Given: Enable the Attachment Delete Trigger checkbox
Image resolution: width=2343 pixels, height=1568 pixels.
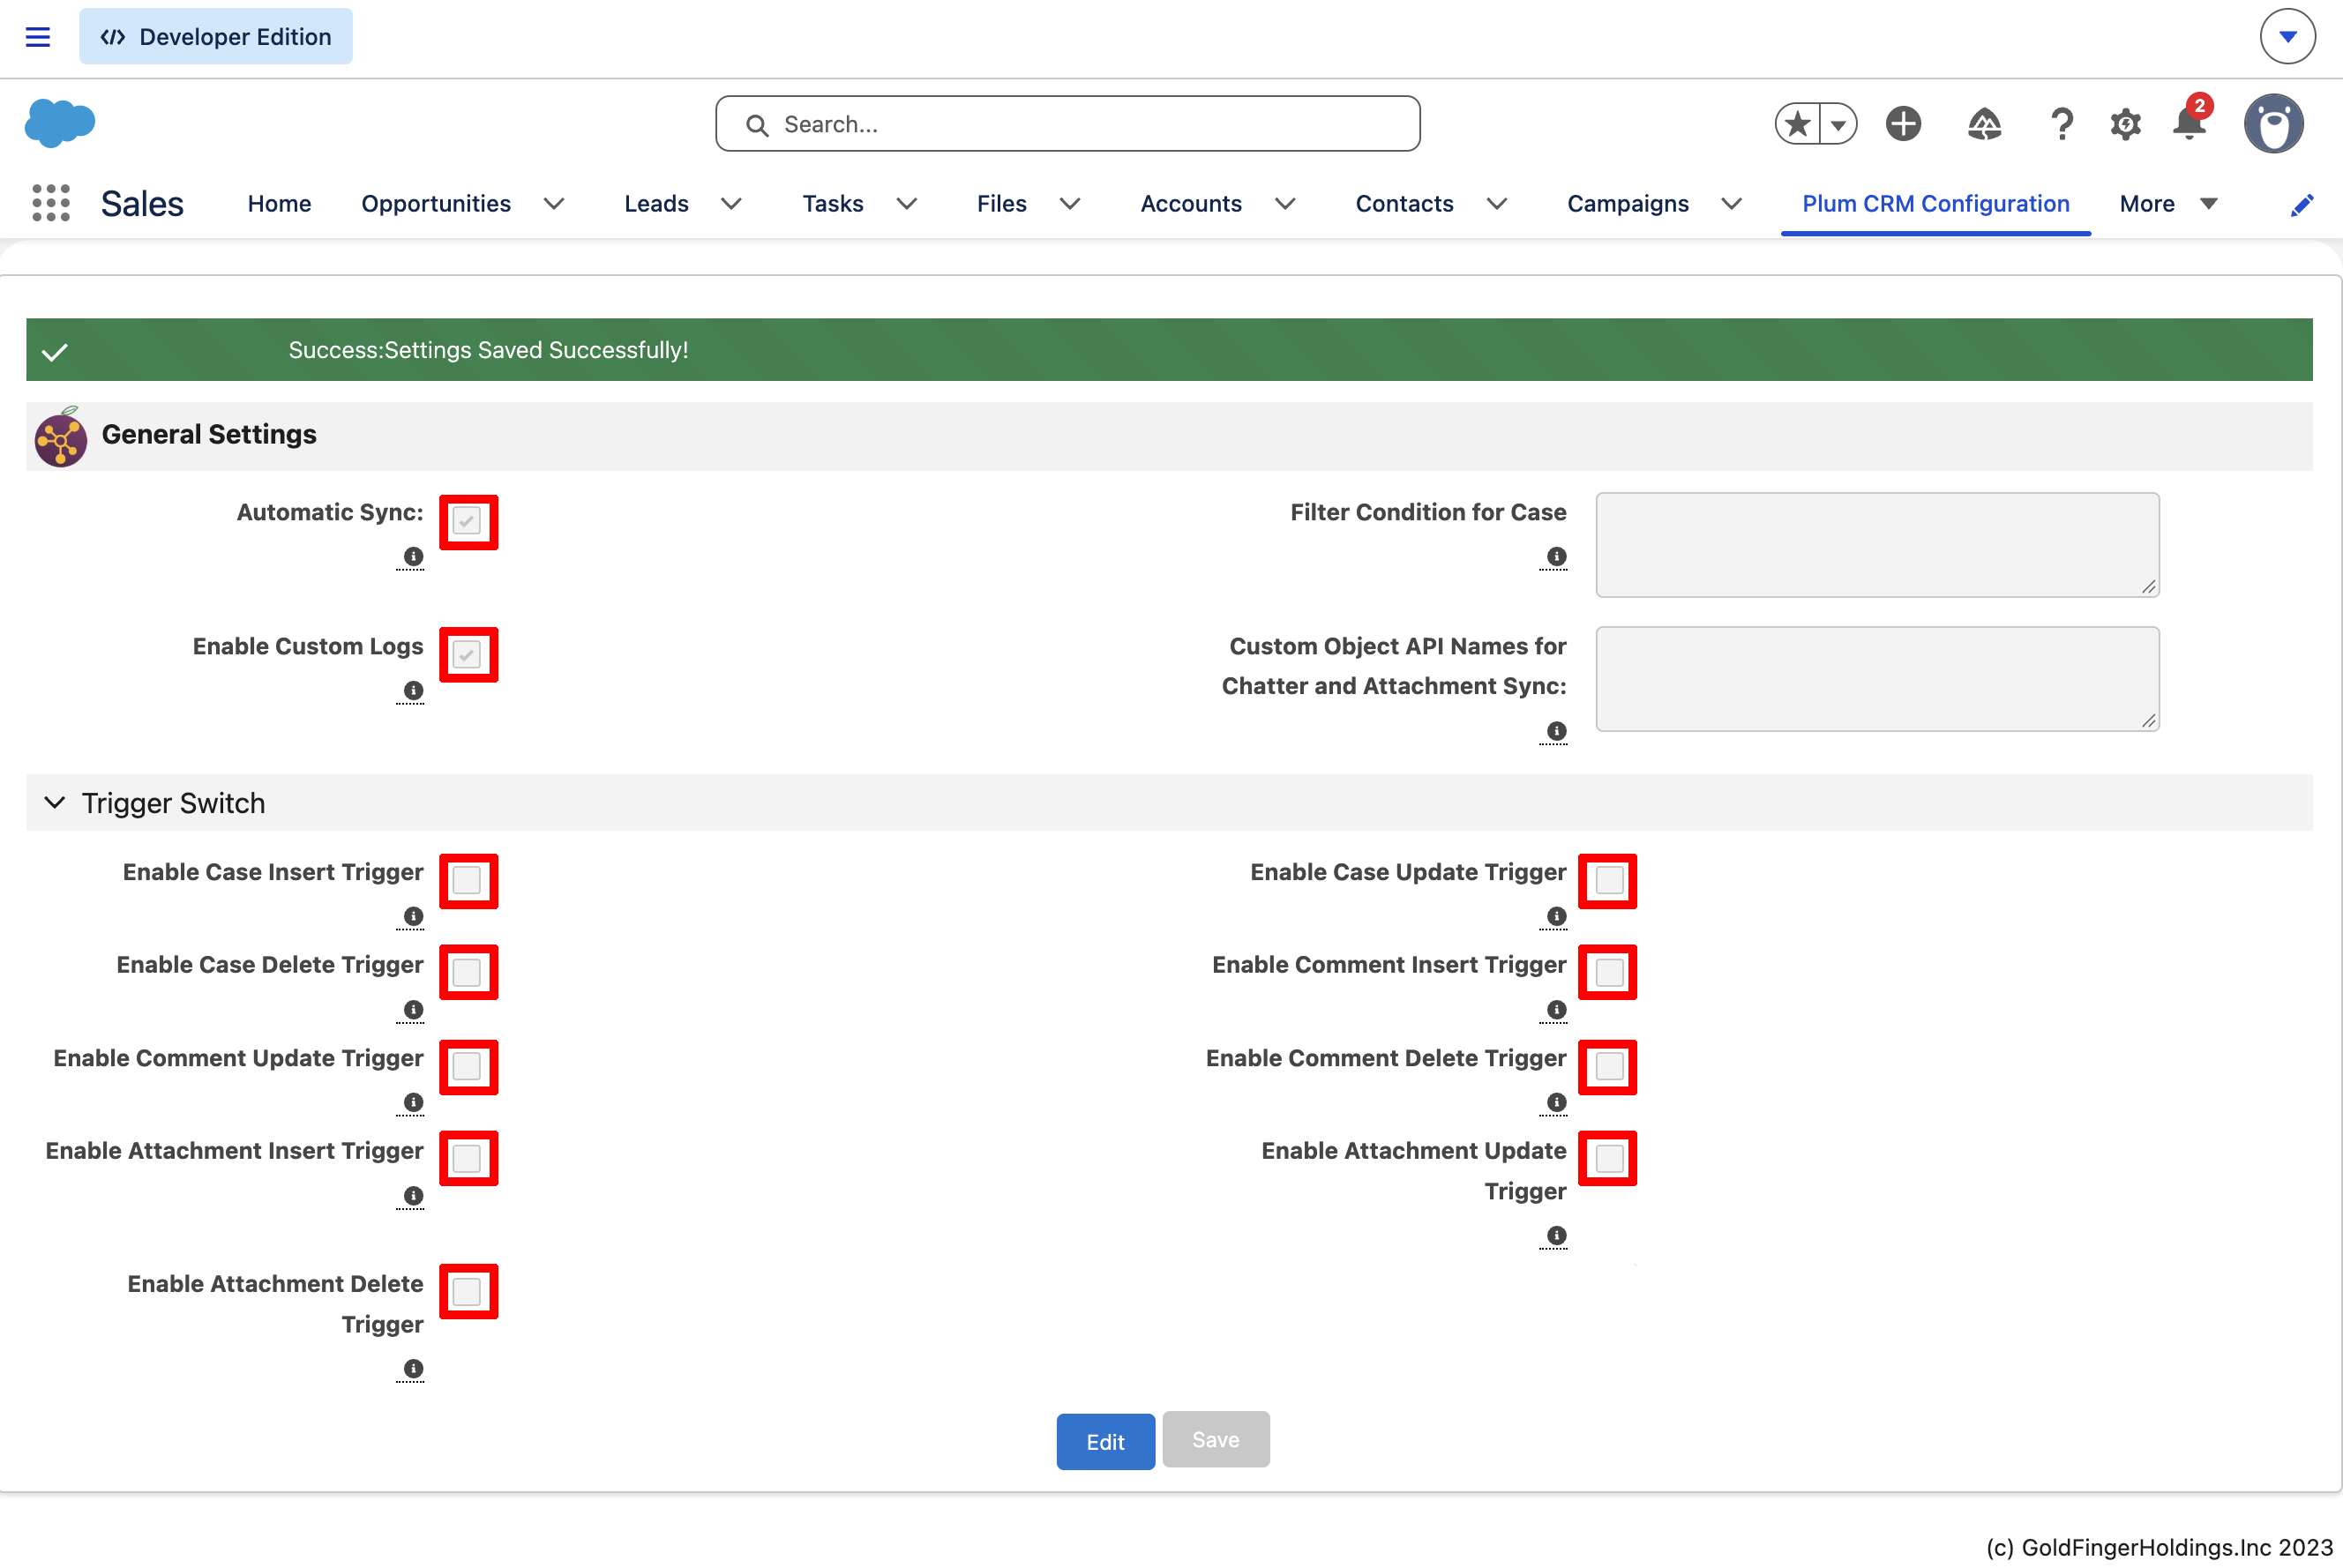Looking at the screenshot, I should [x=467, y=1292].
